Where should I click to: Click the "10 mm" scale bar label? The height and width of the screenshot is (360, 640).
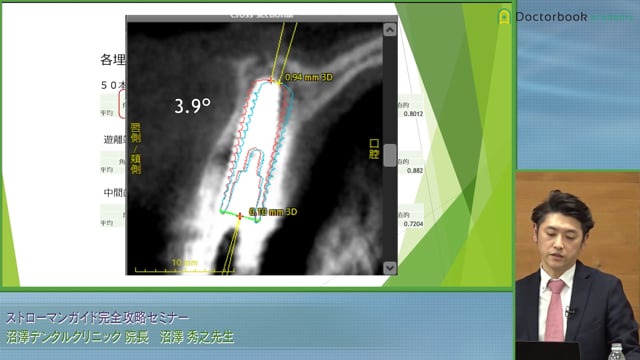coord(184,262)
